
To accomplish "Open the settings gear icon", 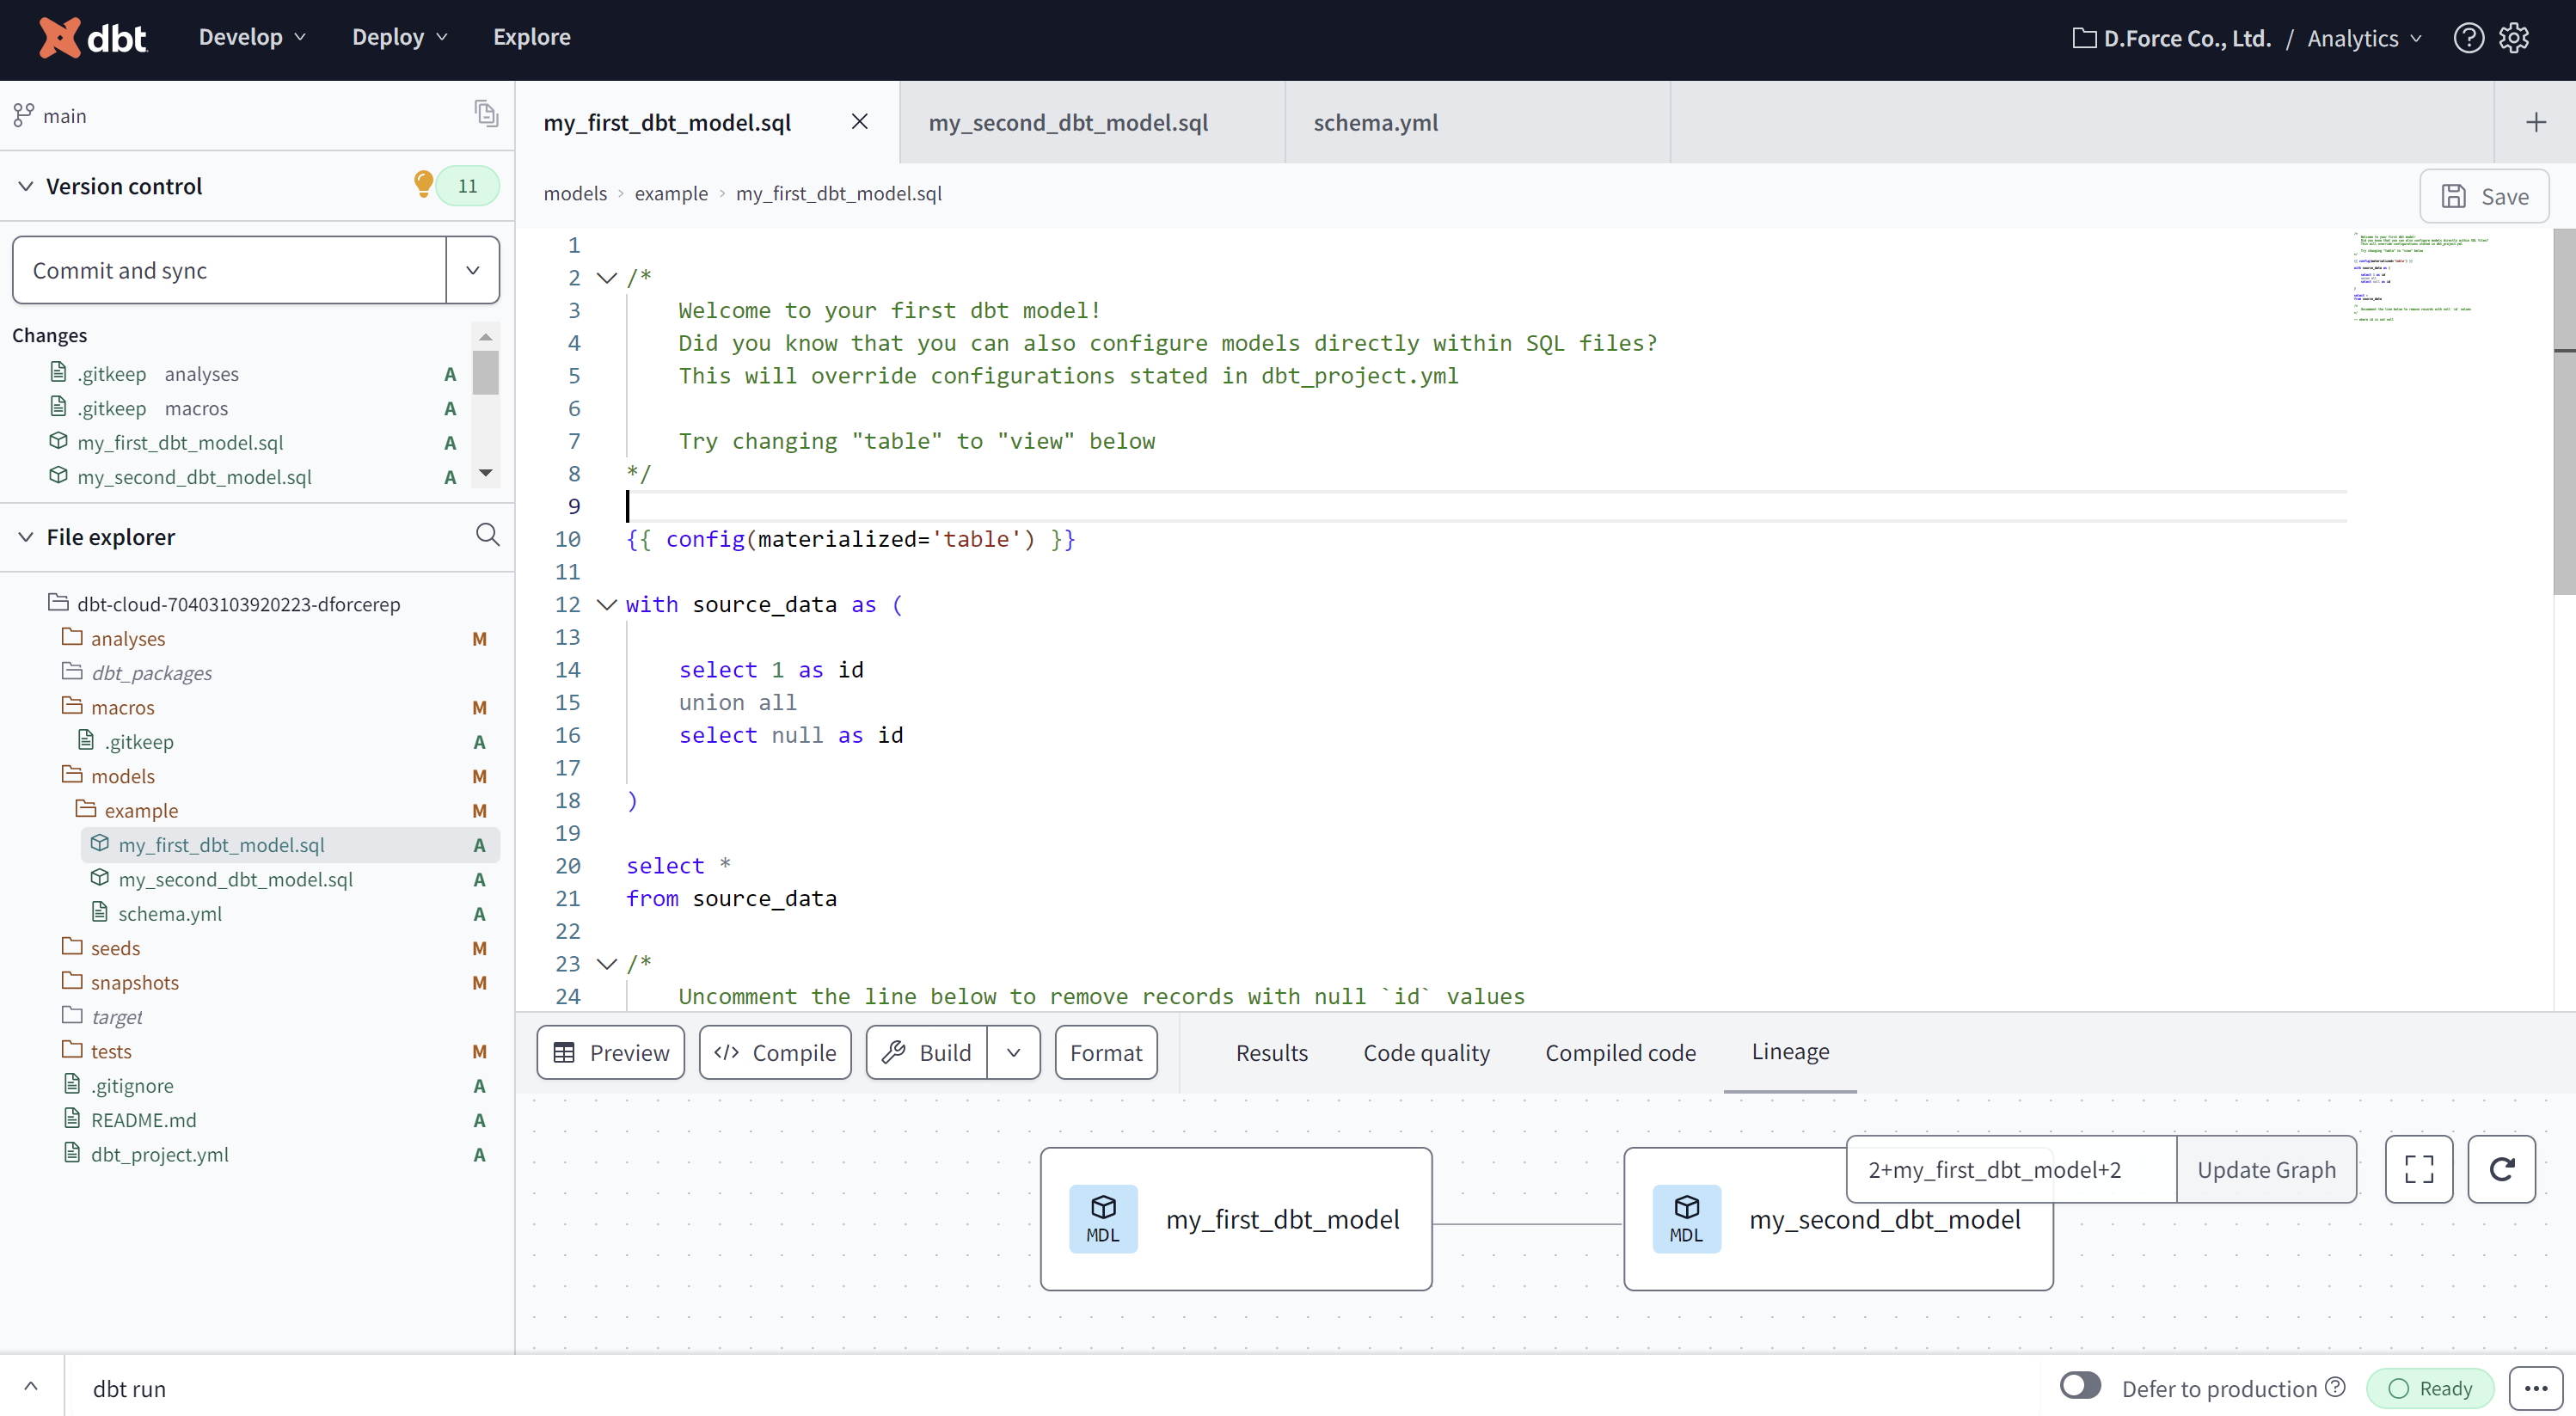I will (x=2516, y=37).
